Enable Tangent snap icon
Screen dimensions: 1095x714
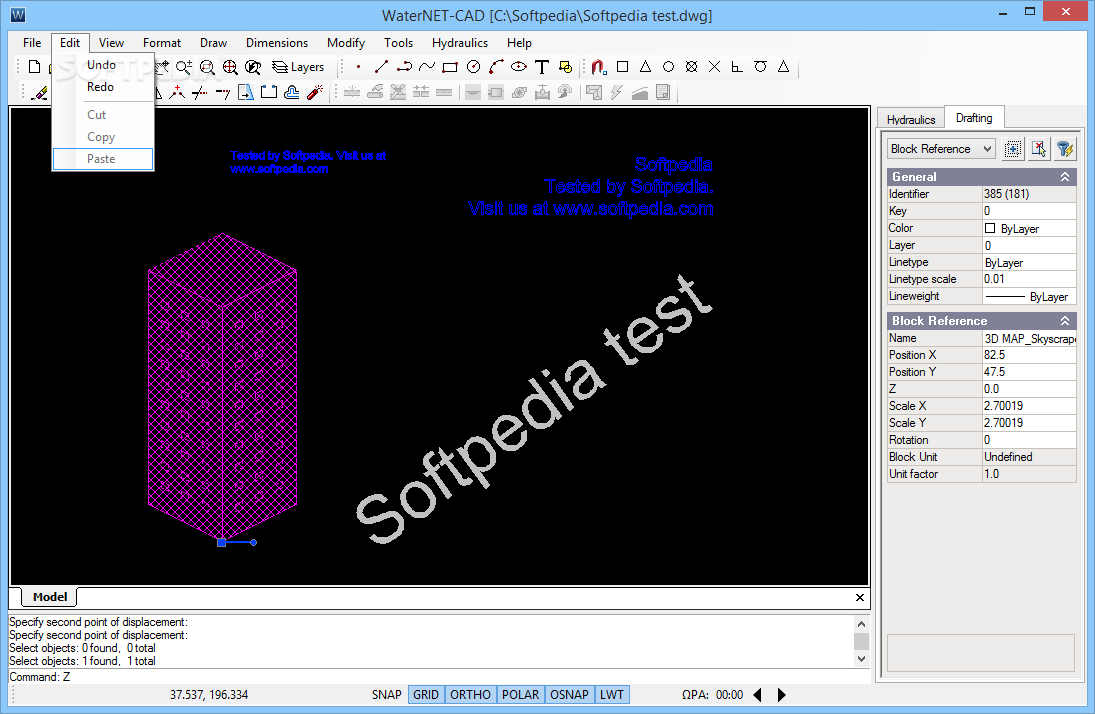pyautogui.click(x=760, y=67)
